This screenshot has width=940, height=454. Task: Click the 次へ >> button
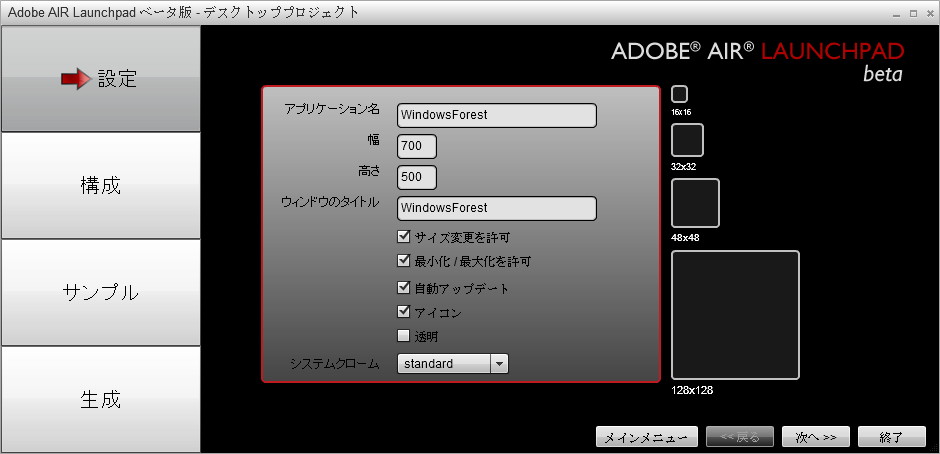(816, 437)
